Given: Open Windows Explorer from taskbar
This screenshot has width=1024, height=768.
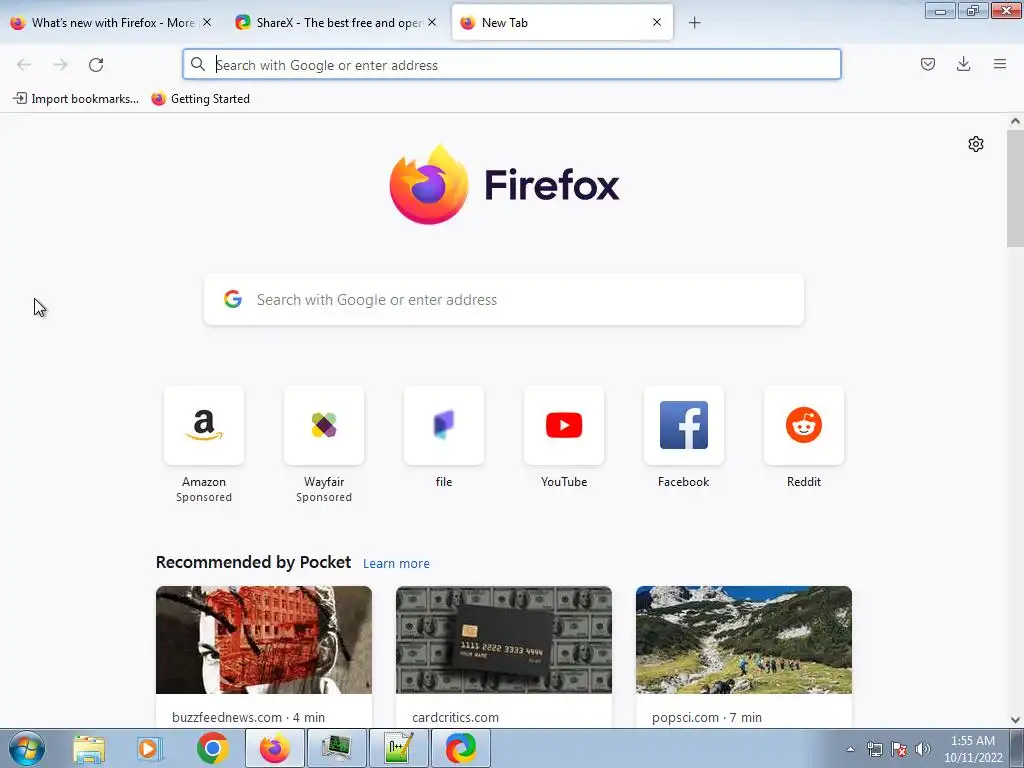Looking at the screenshot, I should coord(89,748).
